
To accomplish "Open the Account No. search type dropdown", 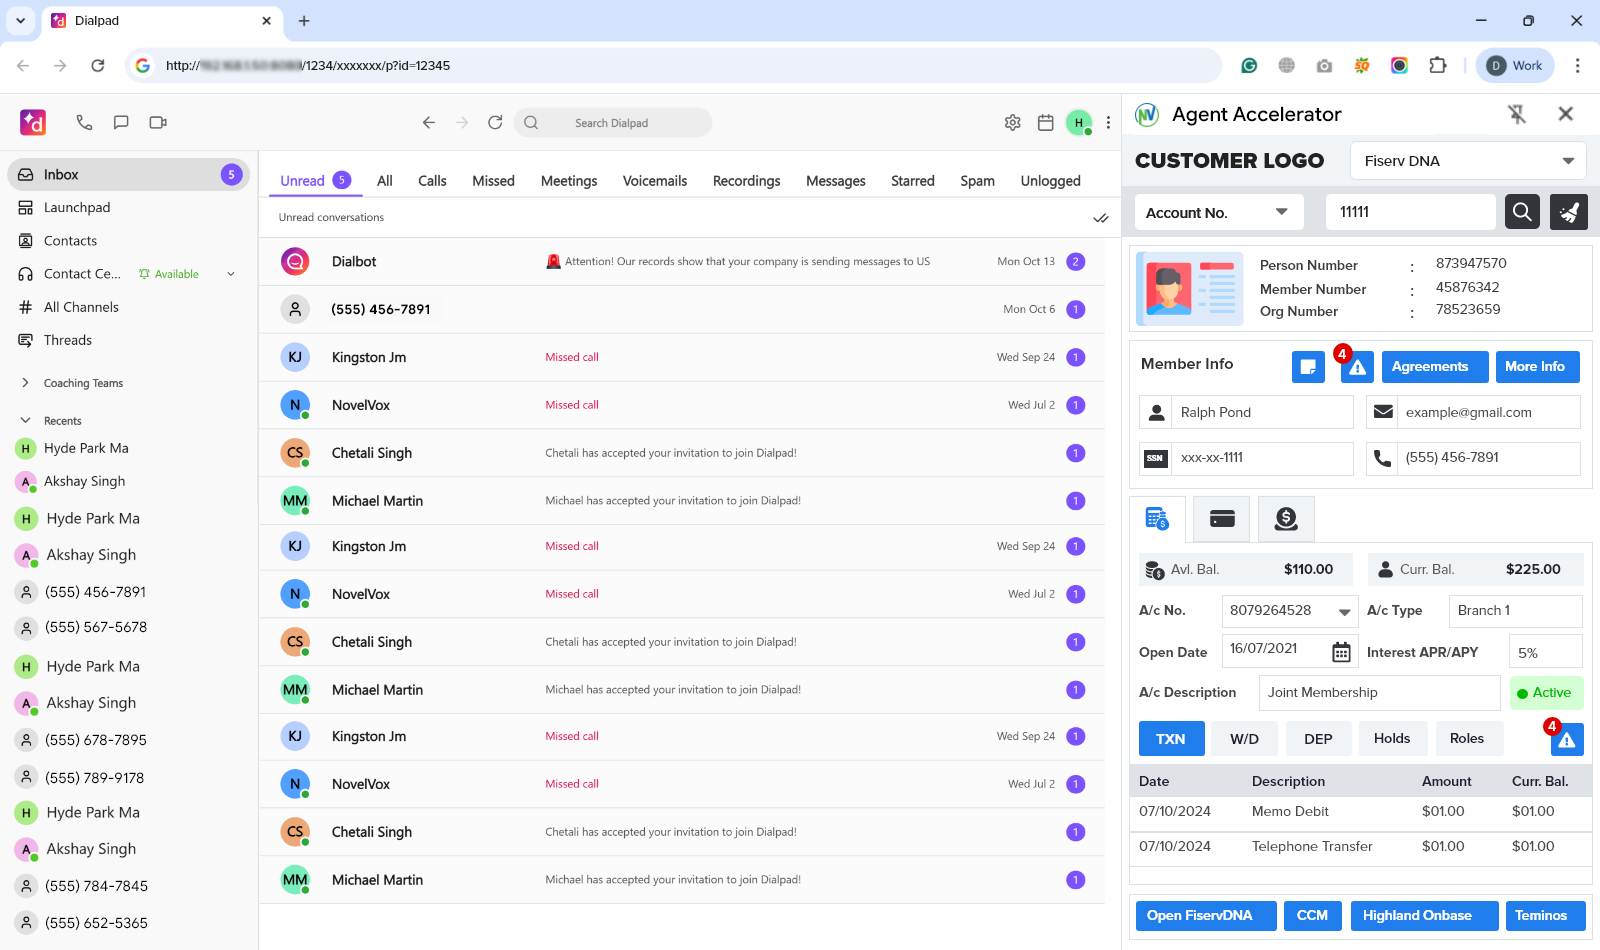I will (x=1219, y=212).
